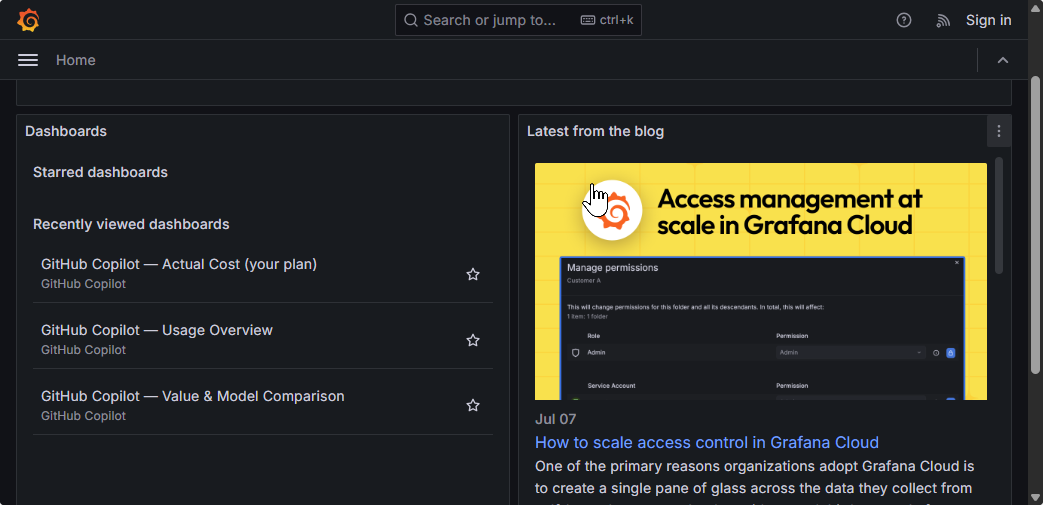Open How to scale access control article
Image resolution: width=1043 pixels, height=505 pixels.
click(x=707, y=442)
